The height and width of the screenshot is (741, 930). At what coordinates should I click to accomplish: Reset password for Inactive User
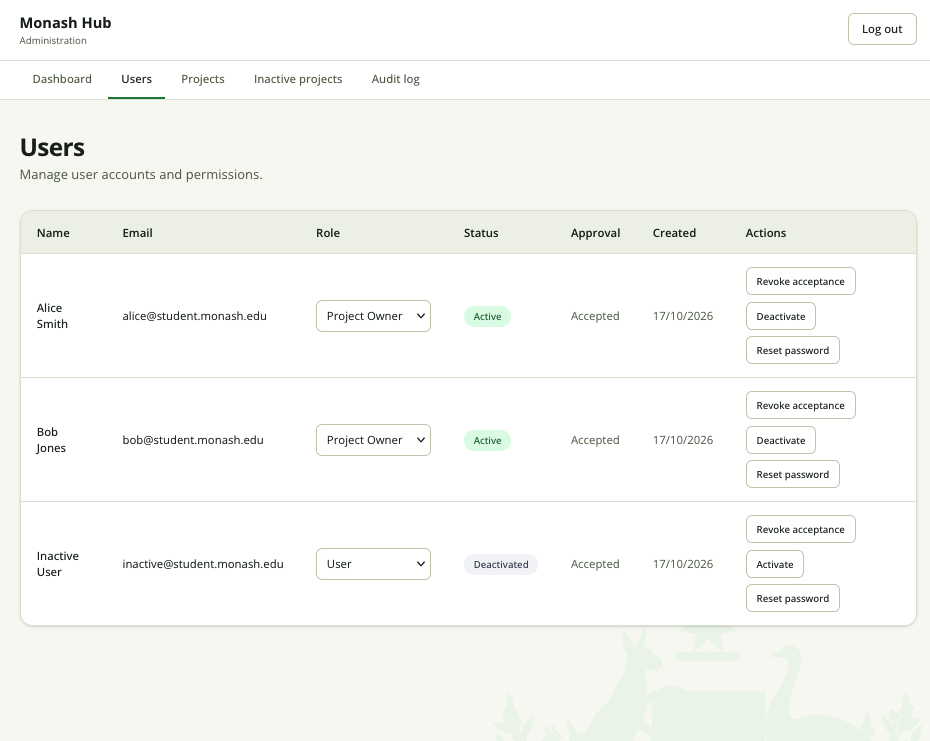[x=792, y=599]
